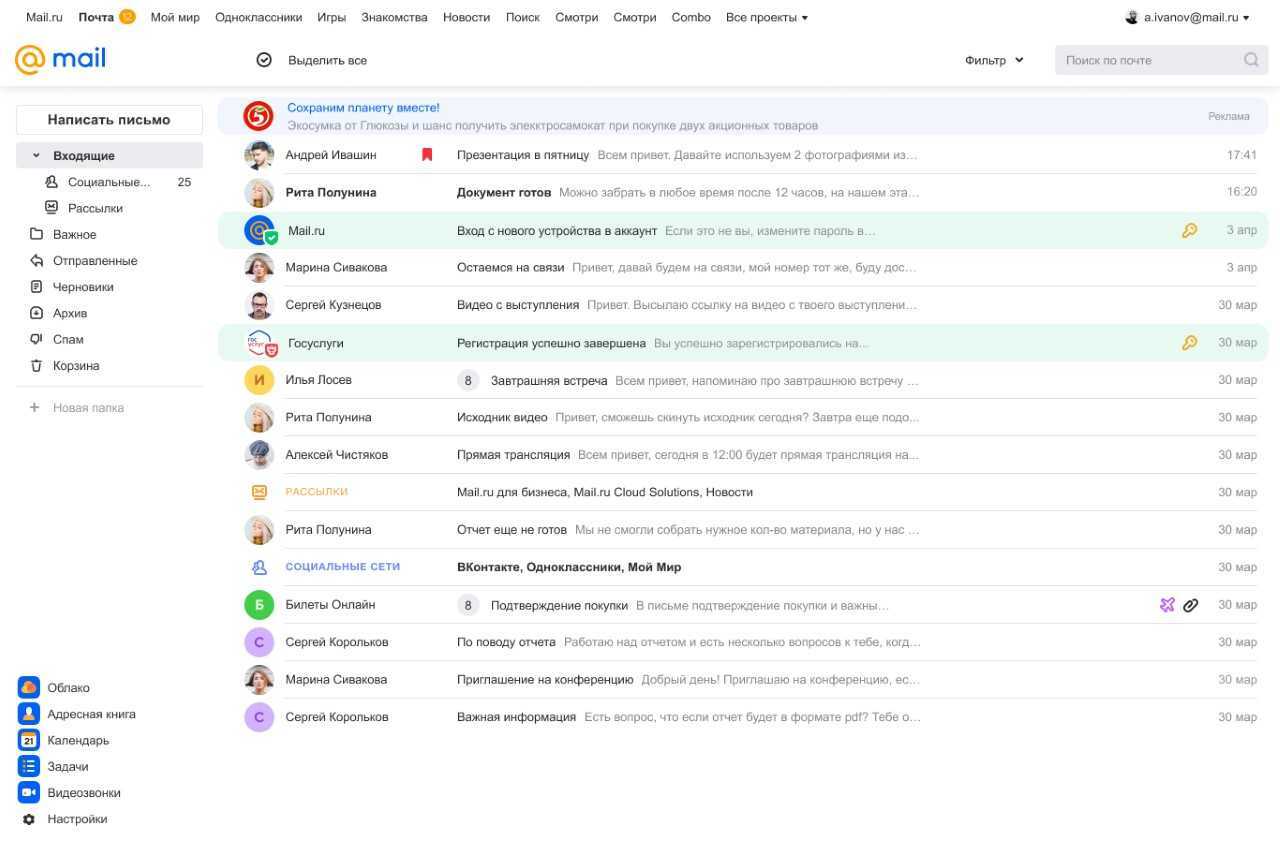Open Поиск link in top navigation

[522, 17]
